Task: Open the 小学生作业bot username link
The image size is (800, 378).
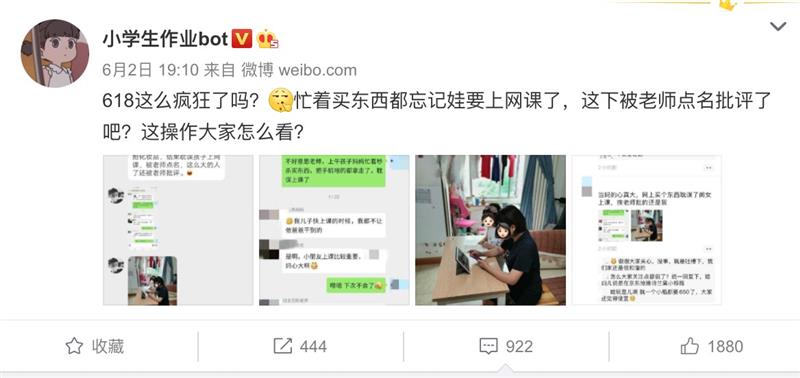Action: 165,39
